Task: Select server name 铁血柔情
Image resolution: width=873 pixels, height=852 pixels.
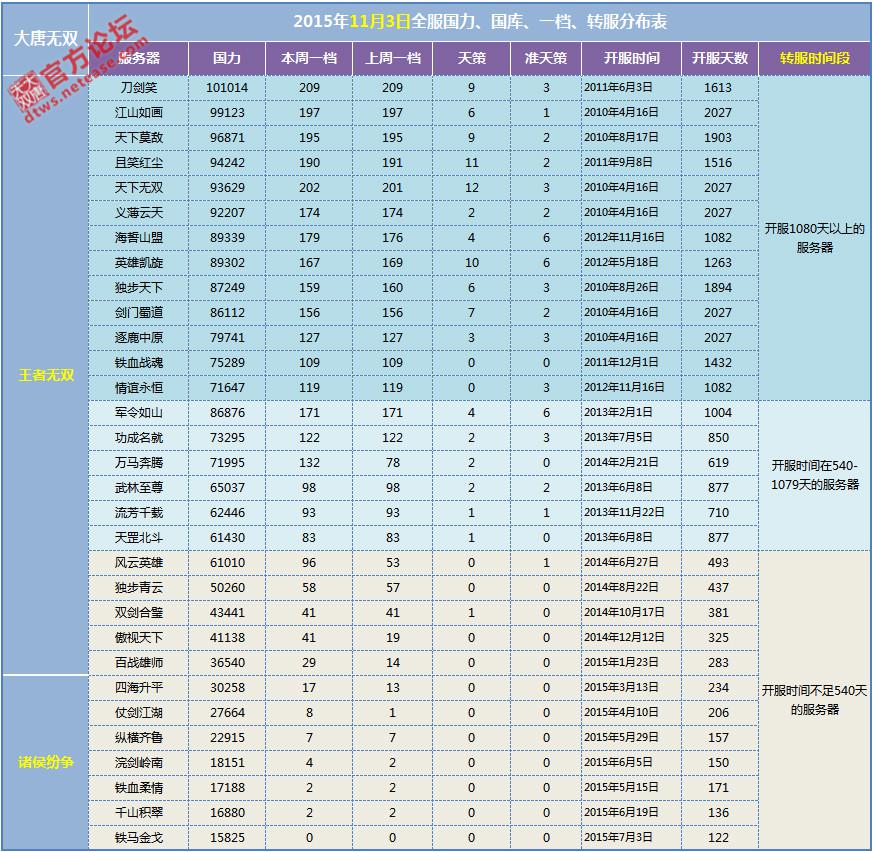Action: 139,789
